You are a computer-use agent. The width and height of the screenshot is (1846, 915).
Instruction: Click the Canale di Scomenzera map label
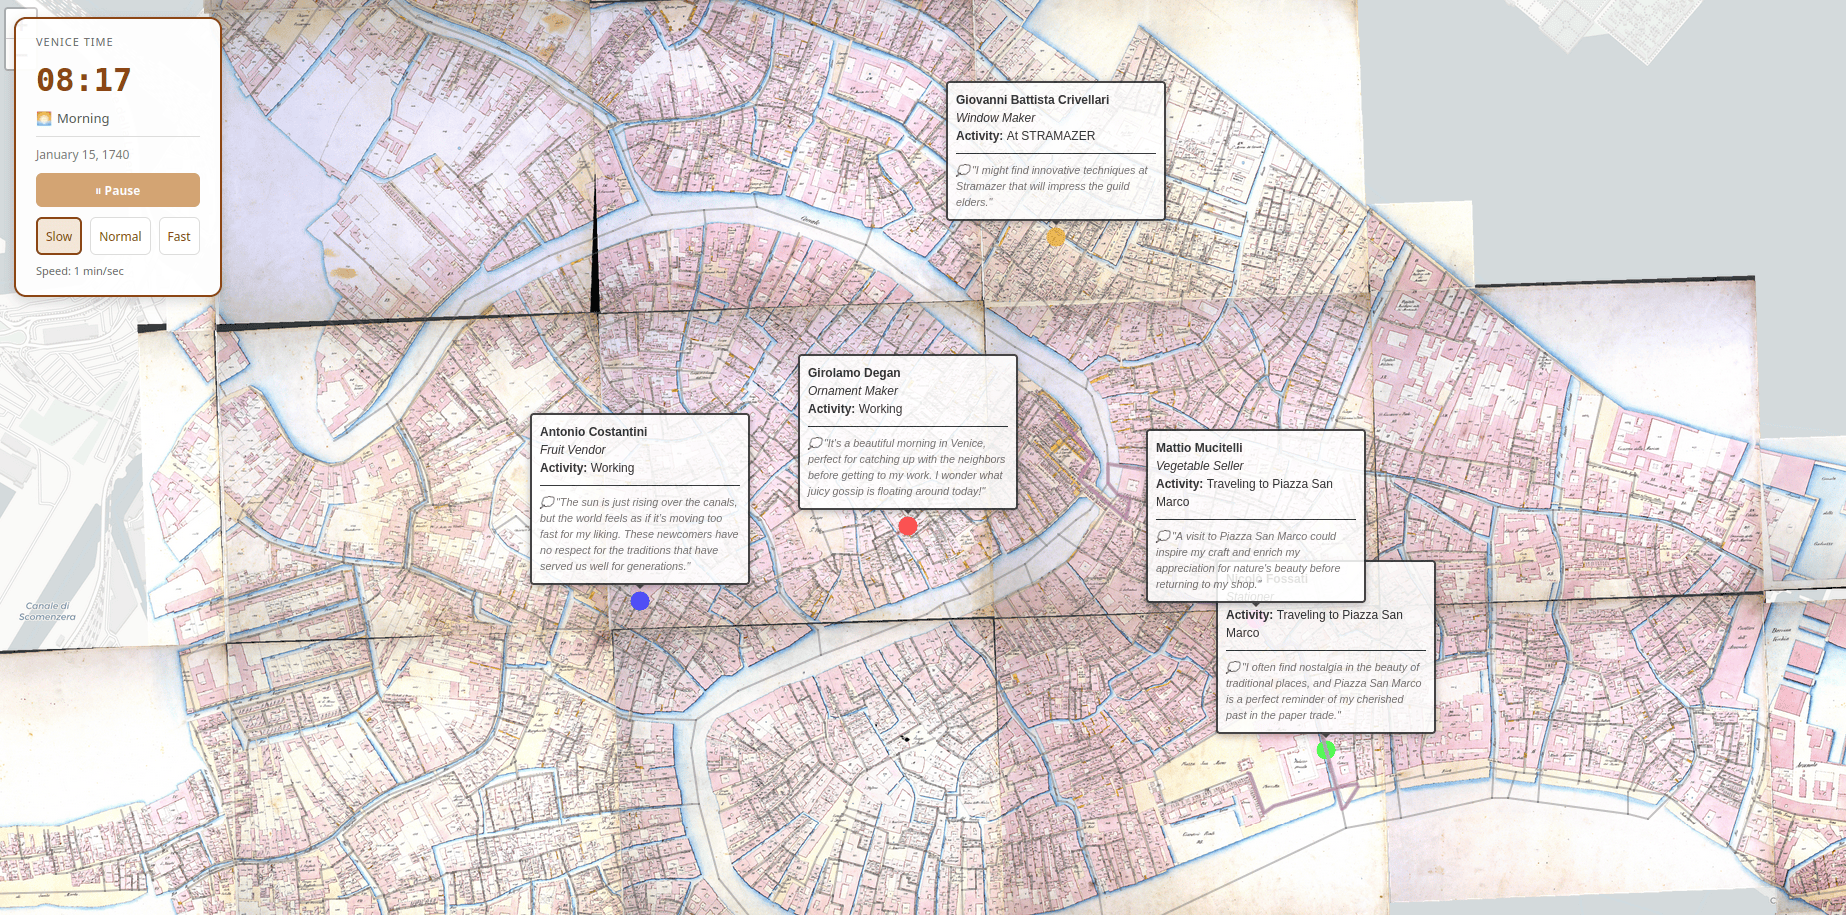47,611
